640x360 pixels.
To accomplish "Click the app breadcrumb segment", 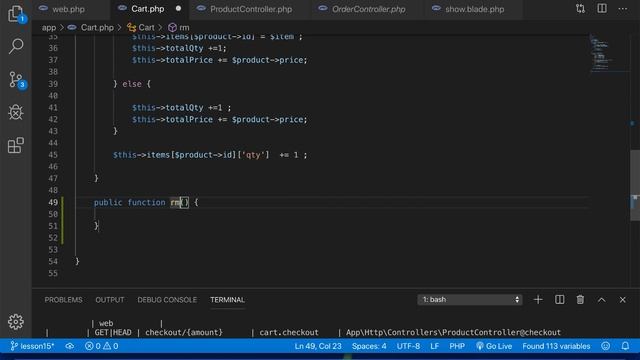I will 49,28.
